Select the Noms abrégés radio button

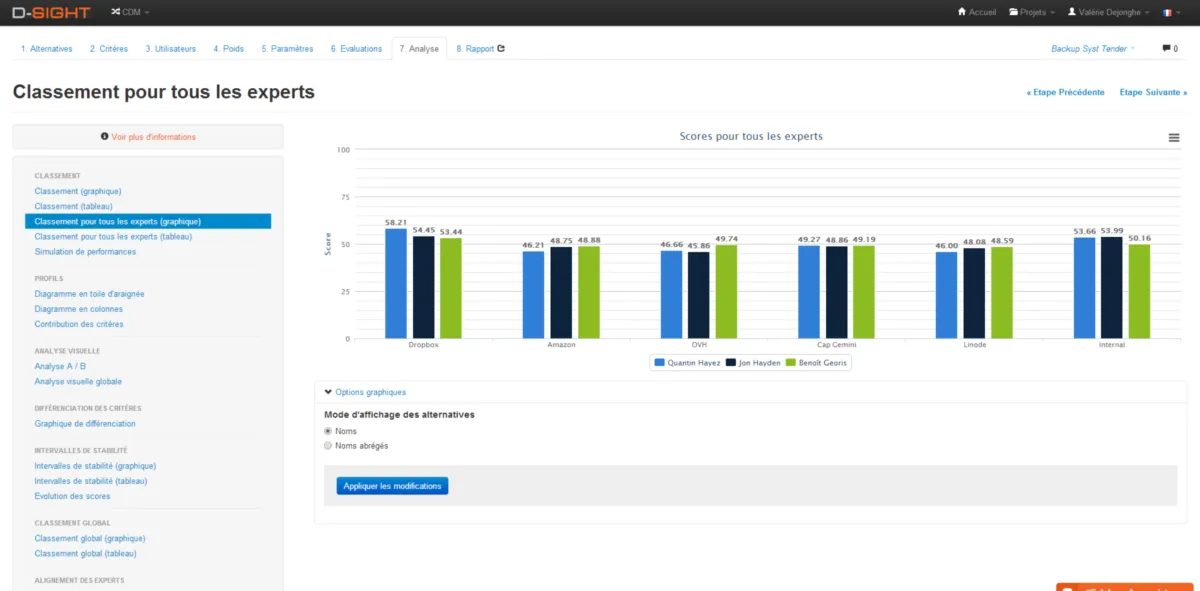coord(328,446)
